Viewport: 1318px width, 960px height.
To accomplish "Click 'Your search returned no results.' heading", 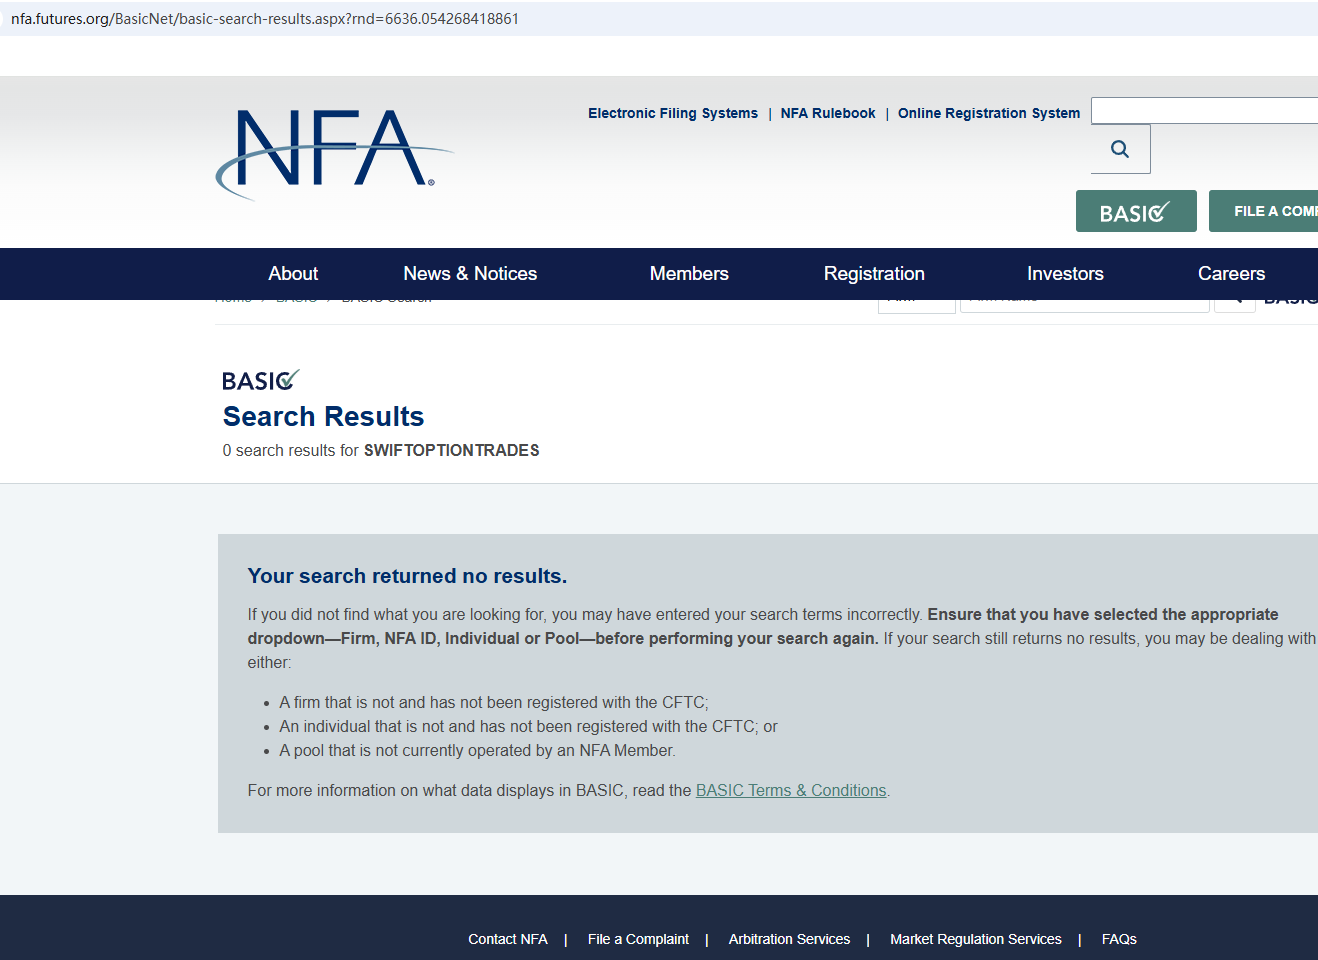I will point(407,576).
